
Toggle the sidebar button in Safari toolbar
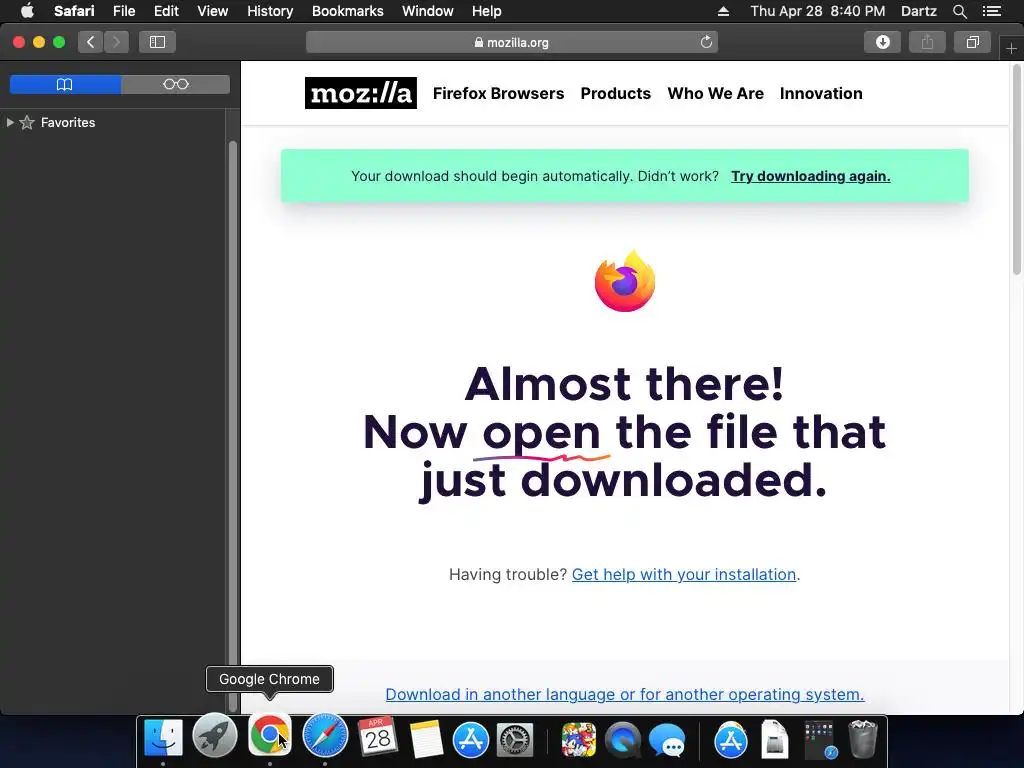tap(157, 42)
